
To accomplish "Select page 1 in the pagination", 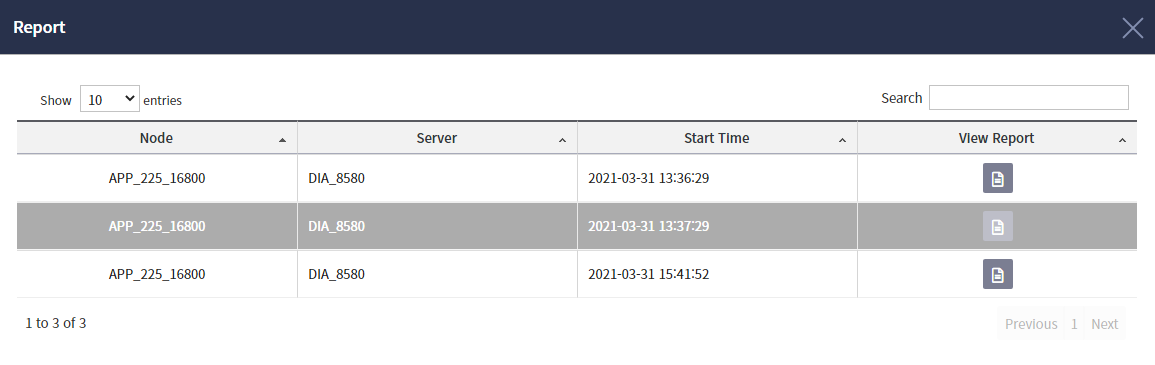I will 1074,324.
